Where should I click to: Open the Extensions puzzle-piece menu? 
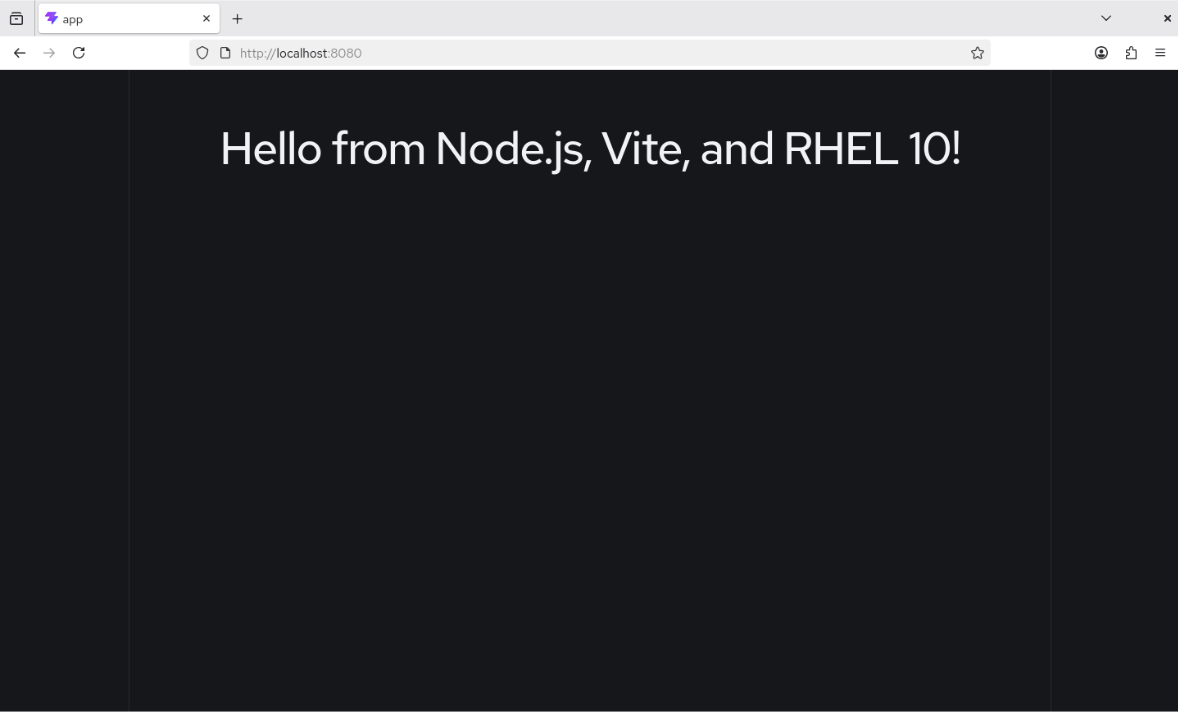pos(1131,53)
